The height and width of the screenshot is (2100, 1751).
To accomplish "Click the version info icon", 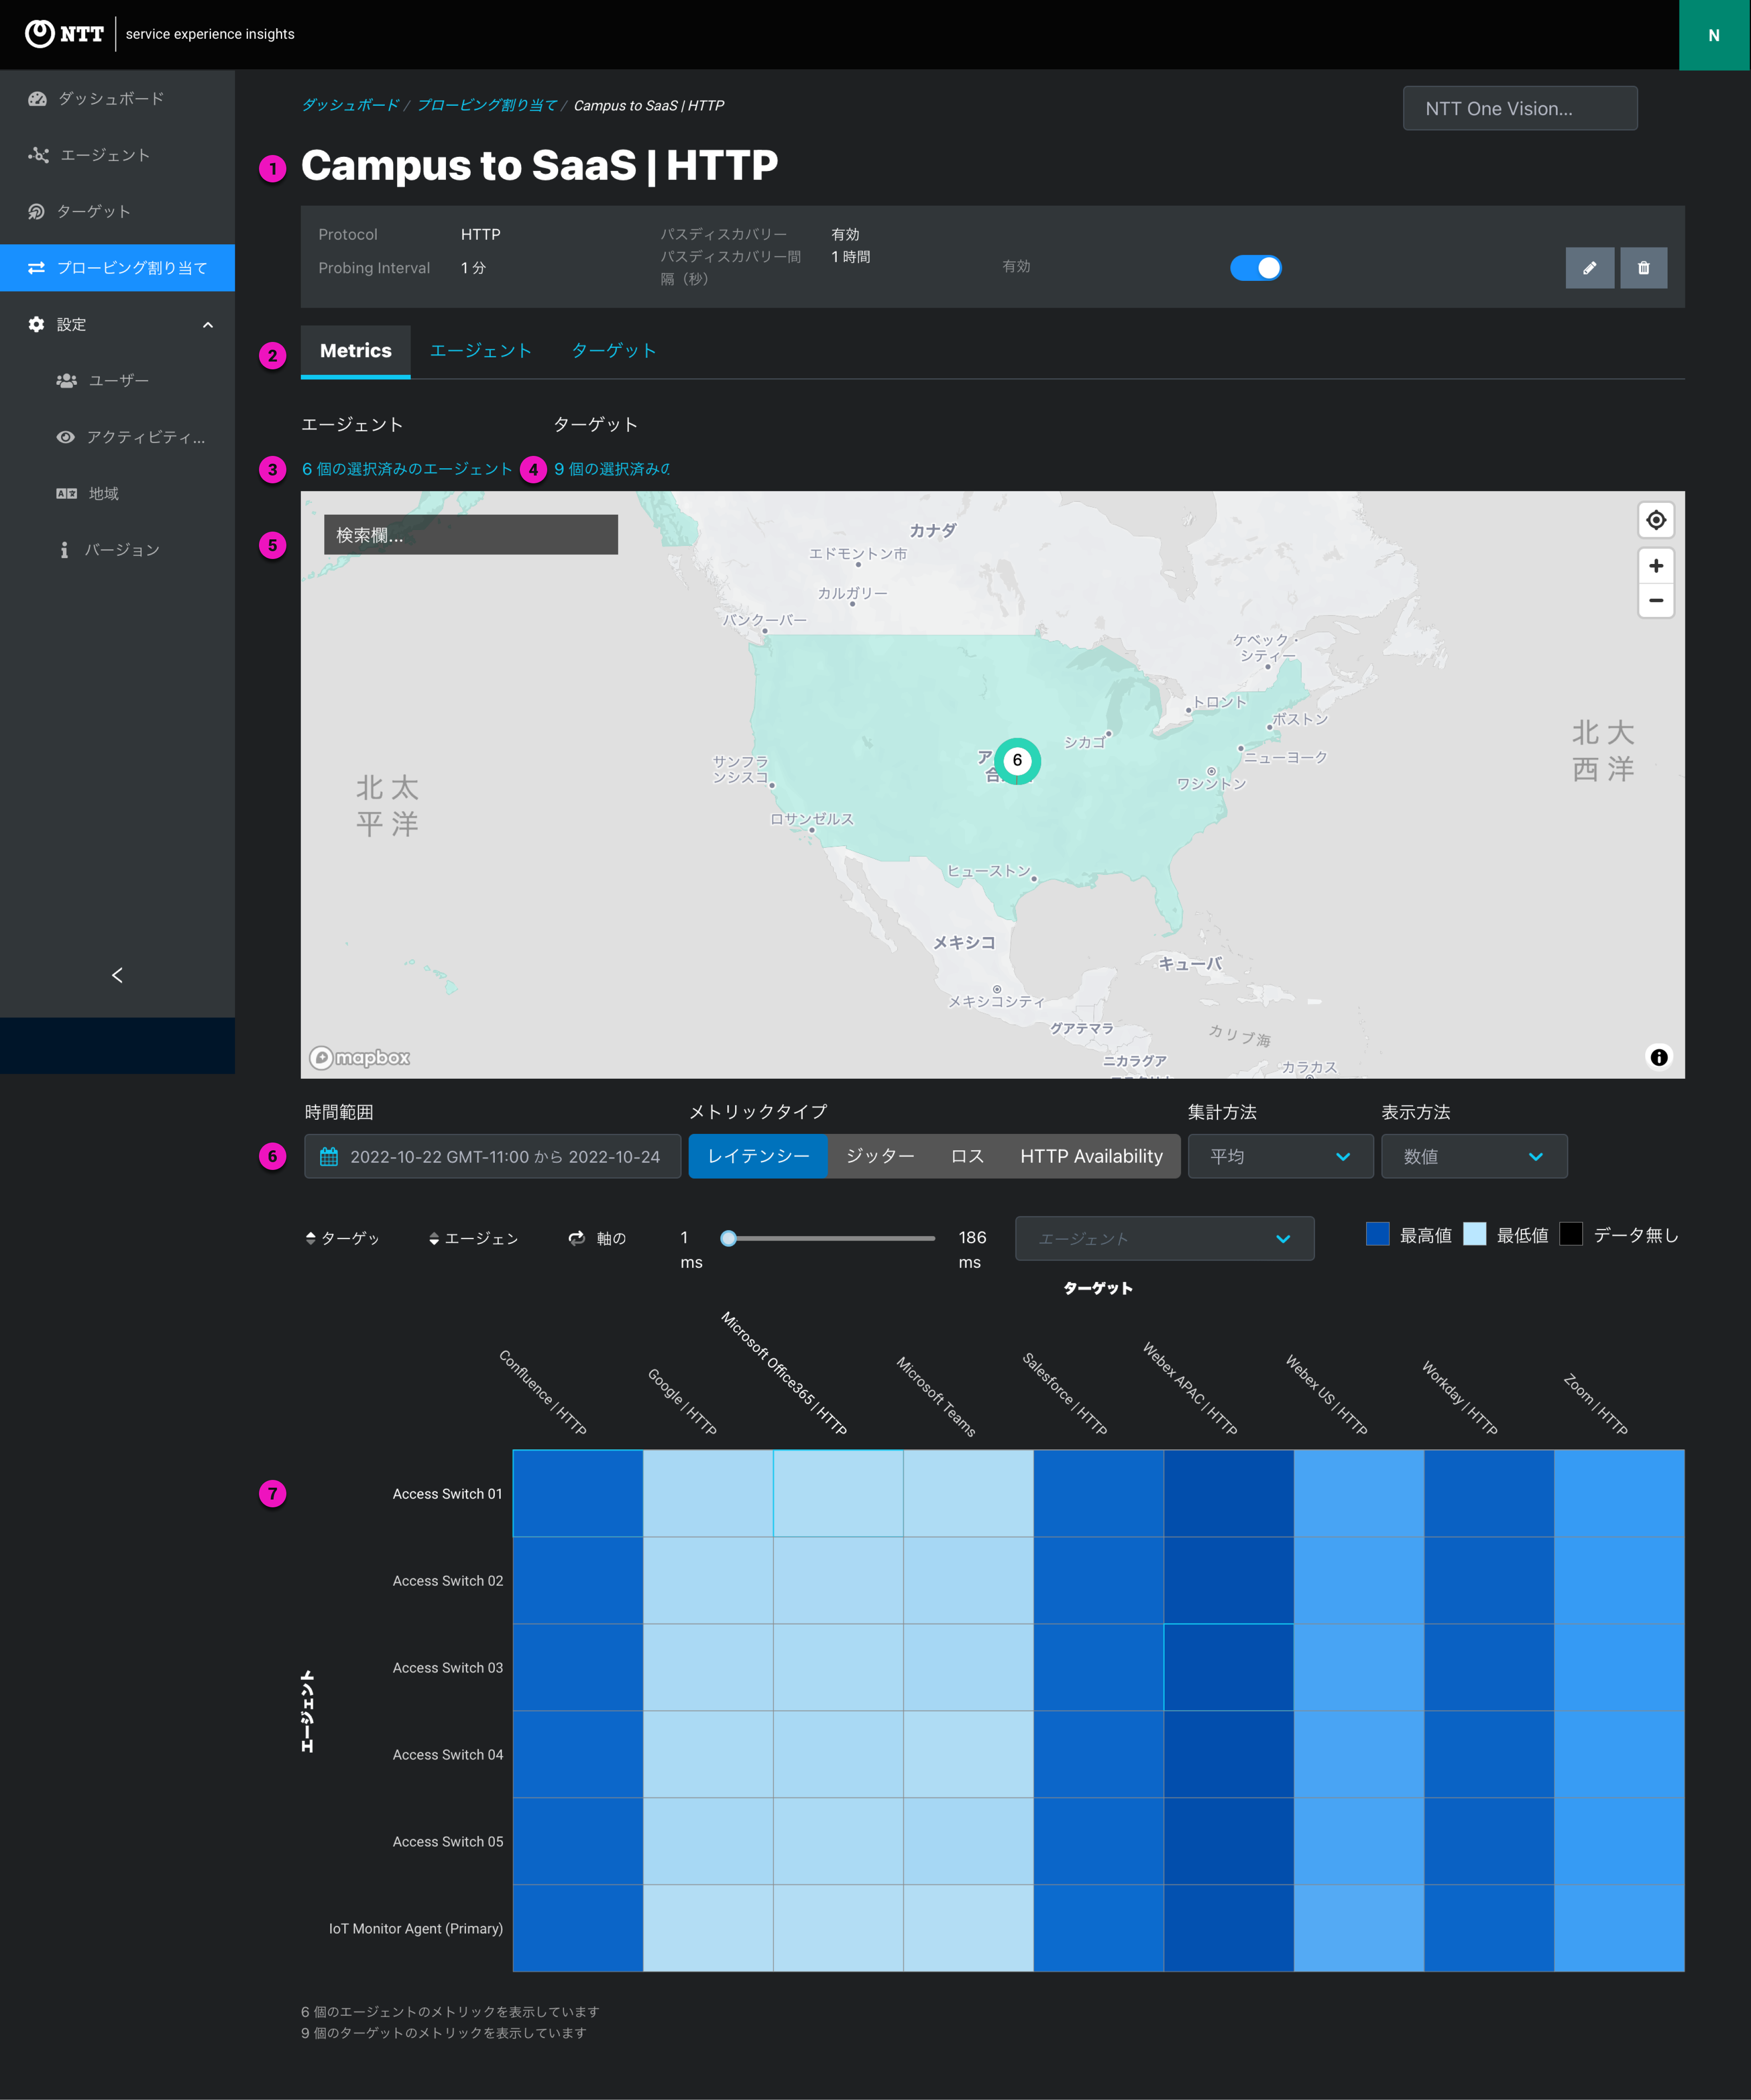I will tap(64, 550).
